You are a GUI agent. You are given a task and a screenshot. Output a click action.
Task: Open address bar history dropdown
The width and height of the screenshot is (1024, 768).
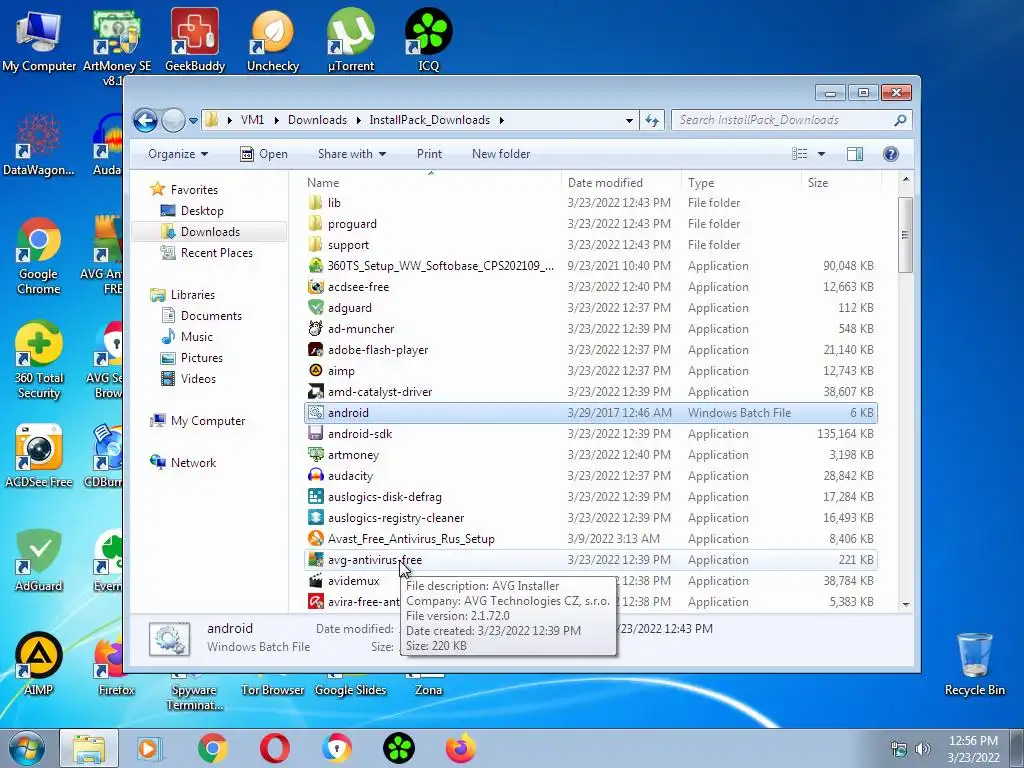629,120
